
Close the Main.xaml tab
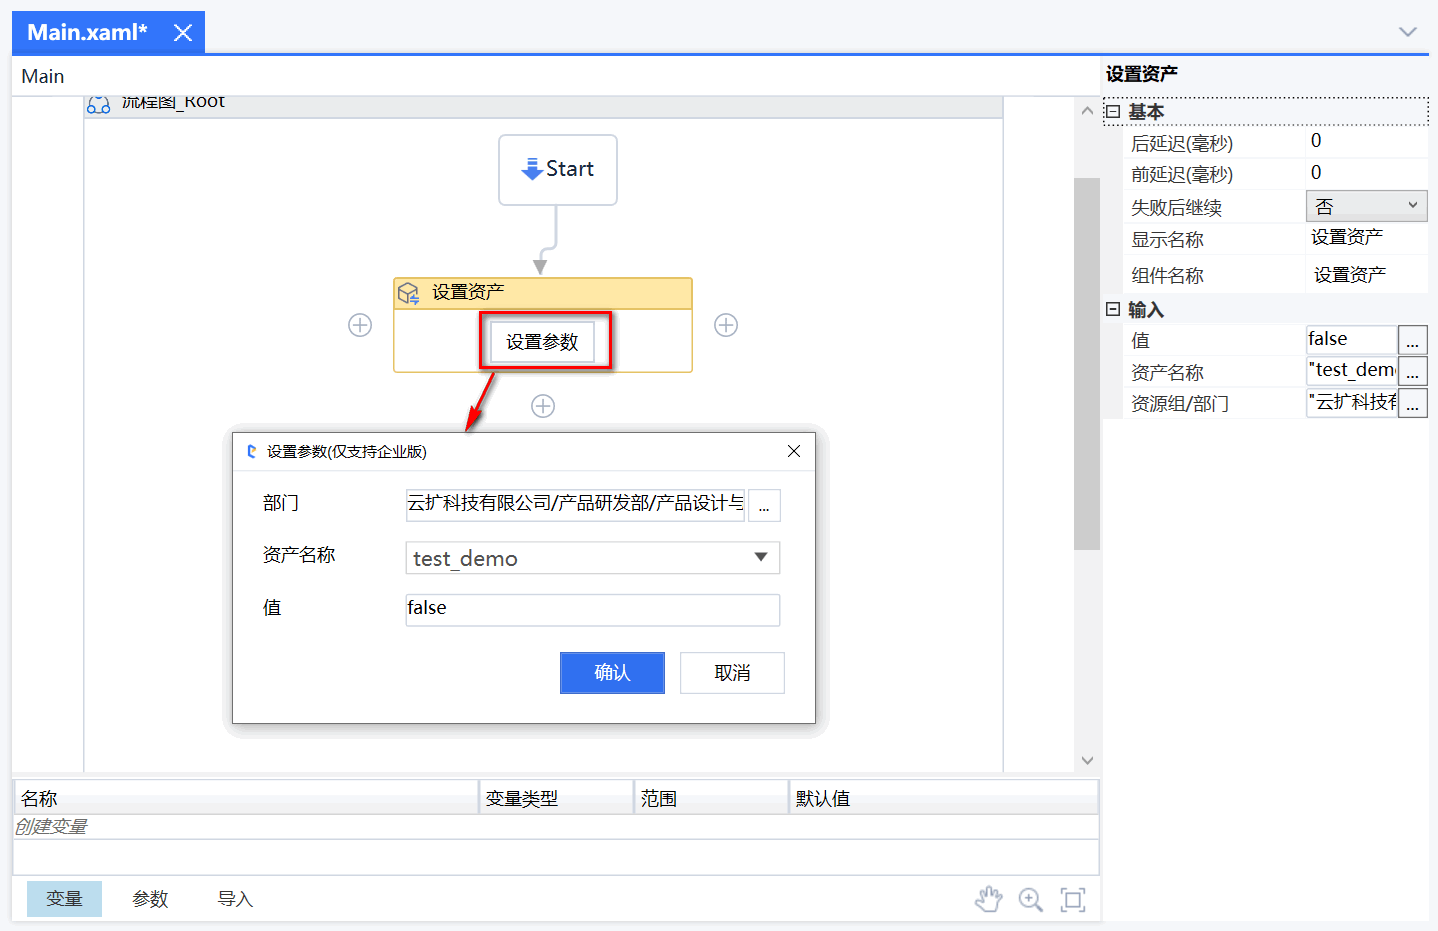point(183,33)
